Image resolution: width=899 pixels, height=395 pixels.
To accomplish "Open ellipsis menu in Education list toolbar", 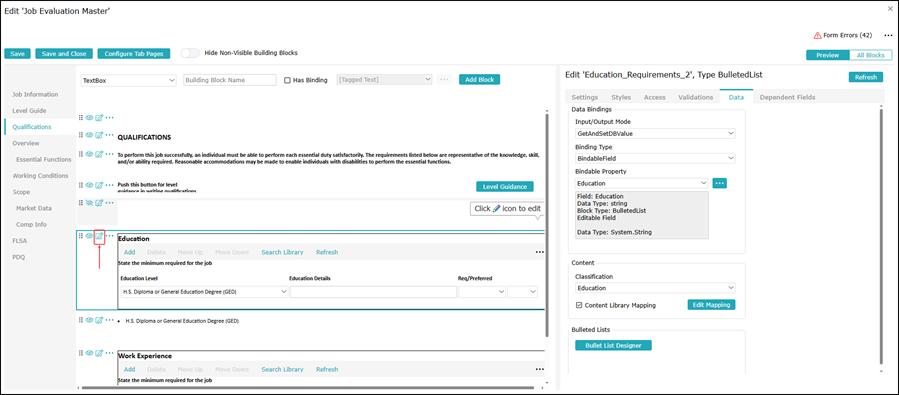I will [539, 252].
